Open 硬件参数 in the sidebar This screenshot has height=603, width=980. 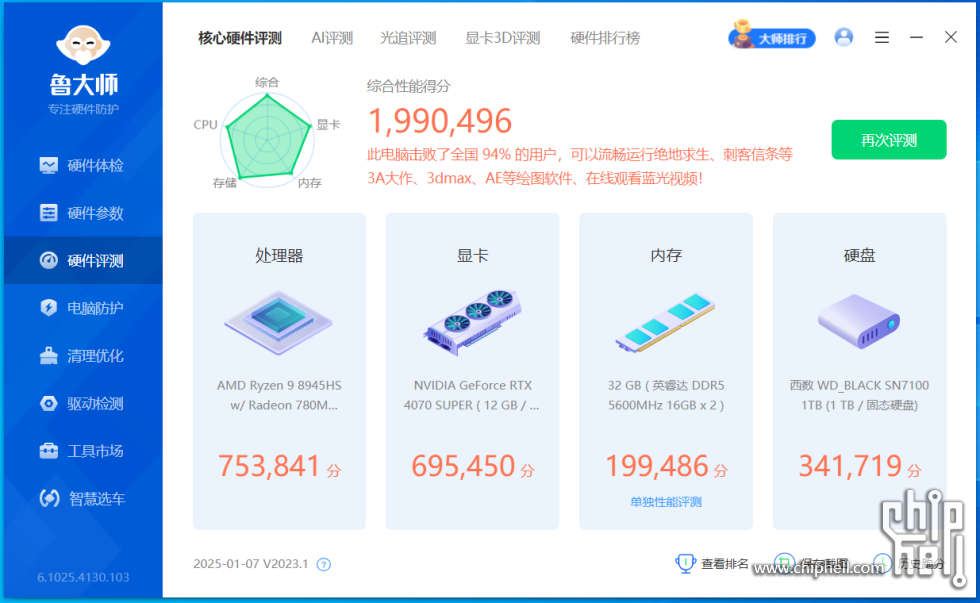pyautogui.click(x=83, y=213)
